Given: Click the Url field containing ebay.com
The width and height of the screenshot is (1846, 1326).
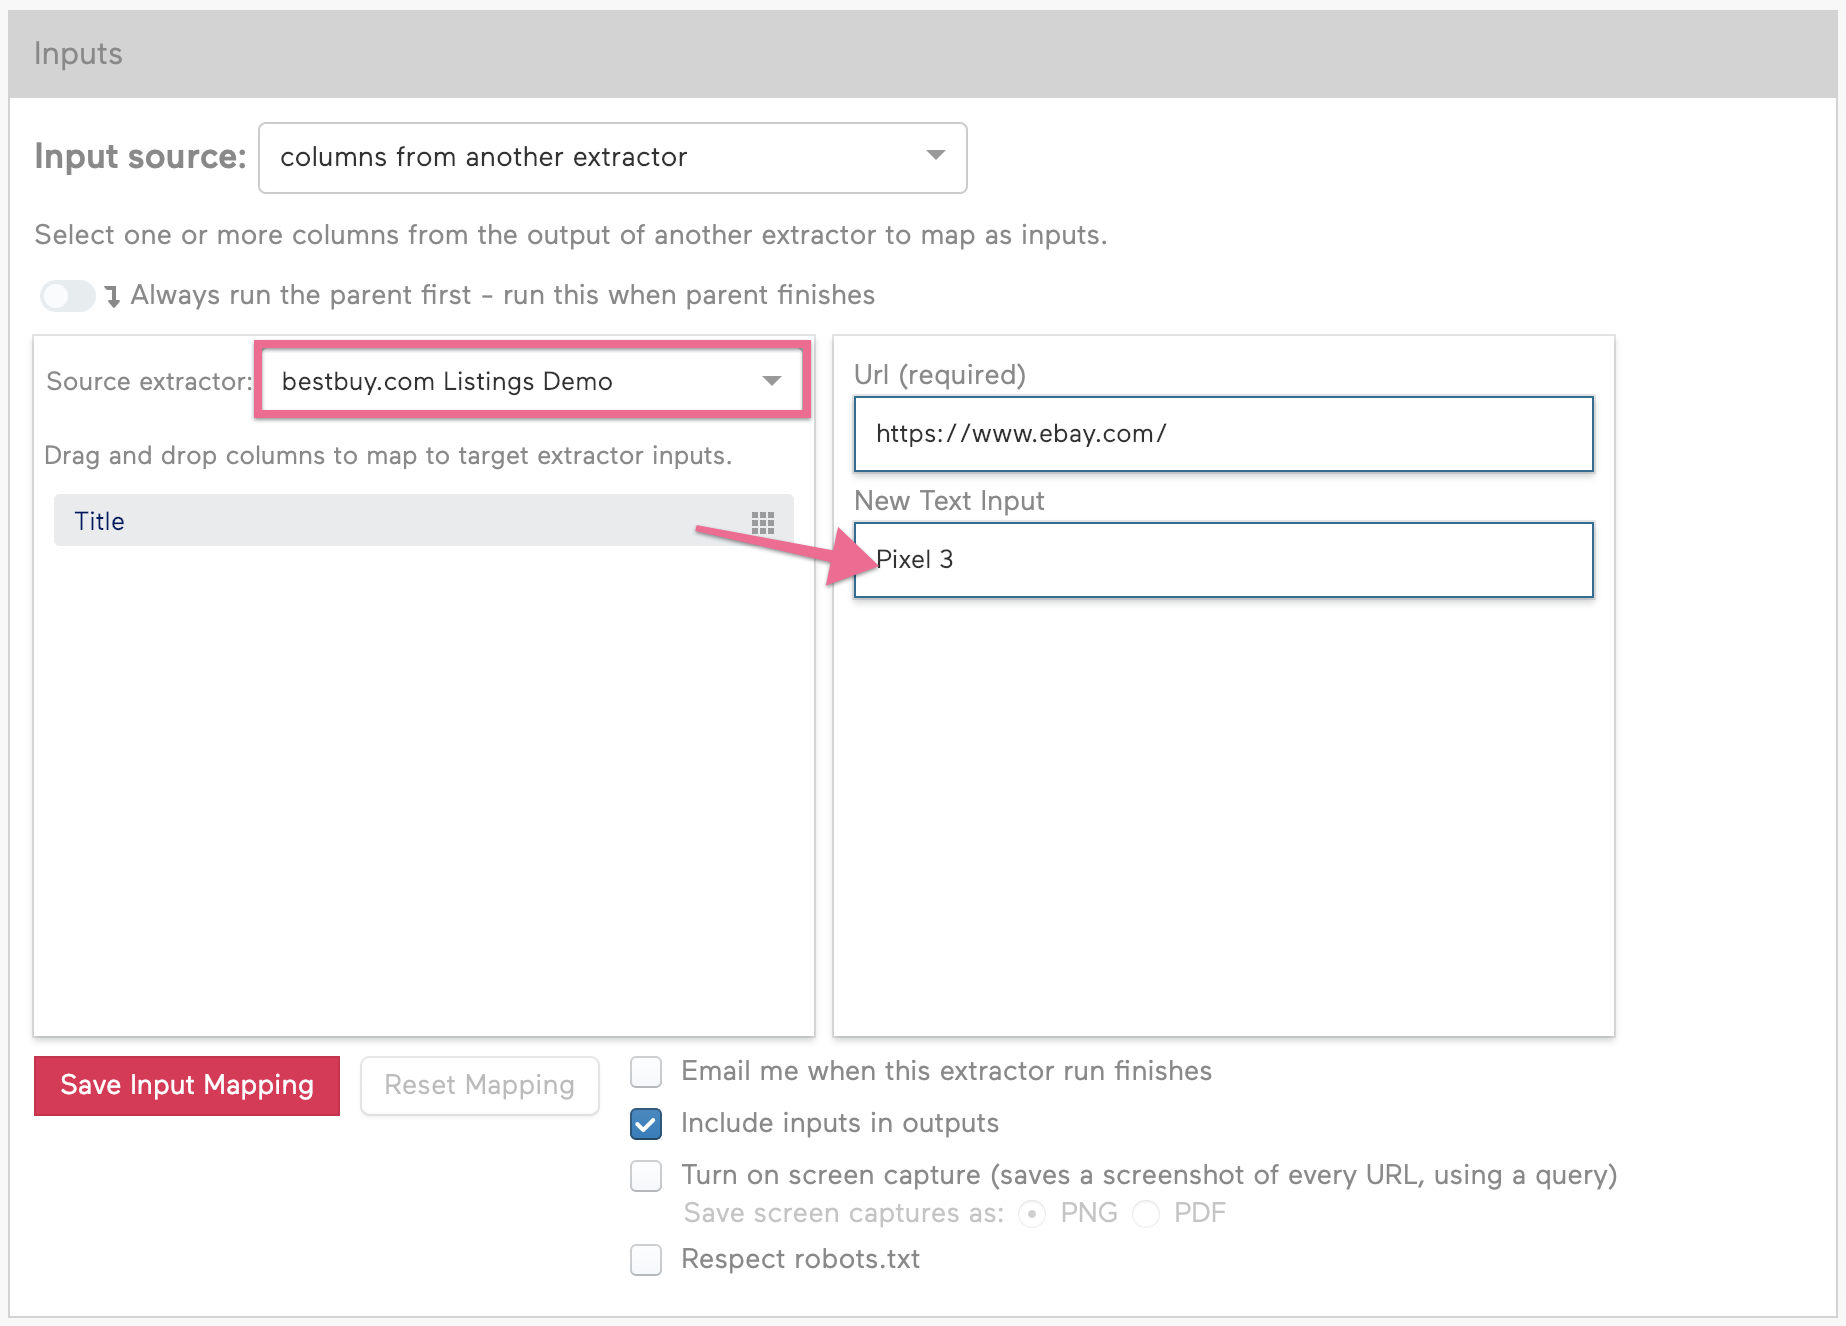Looking at the screenshot, I should (1222, 434).
